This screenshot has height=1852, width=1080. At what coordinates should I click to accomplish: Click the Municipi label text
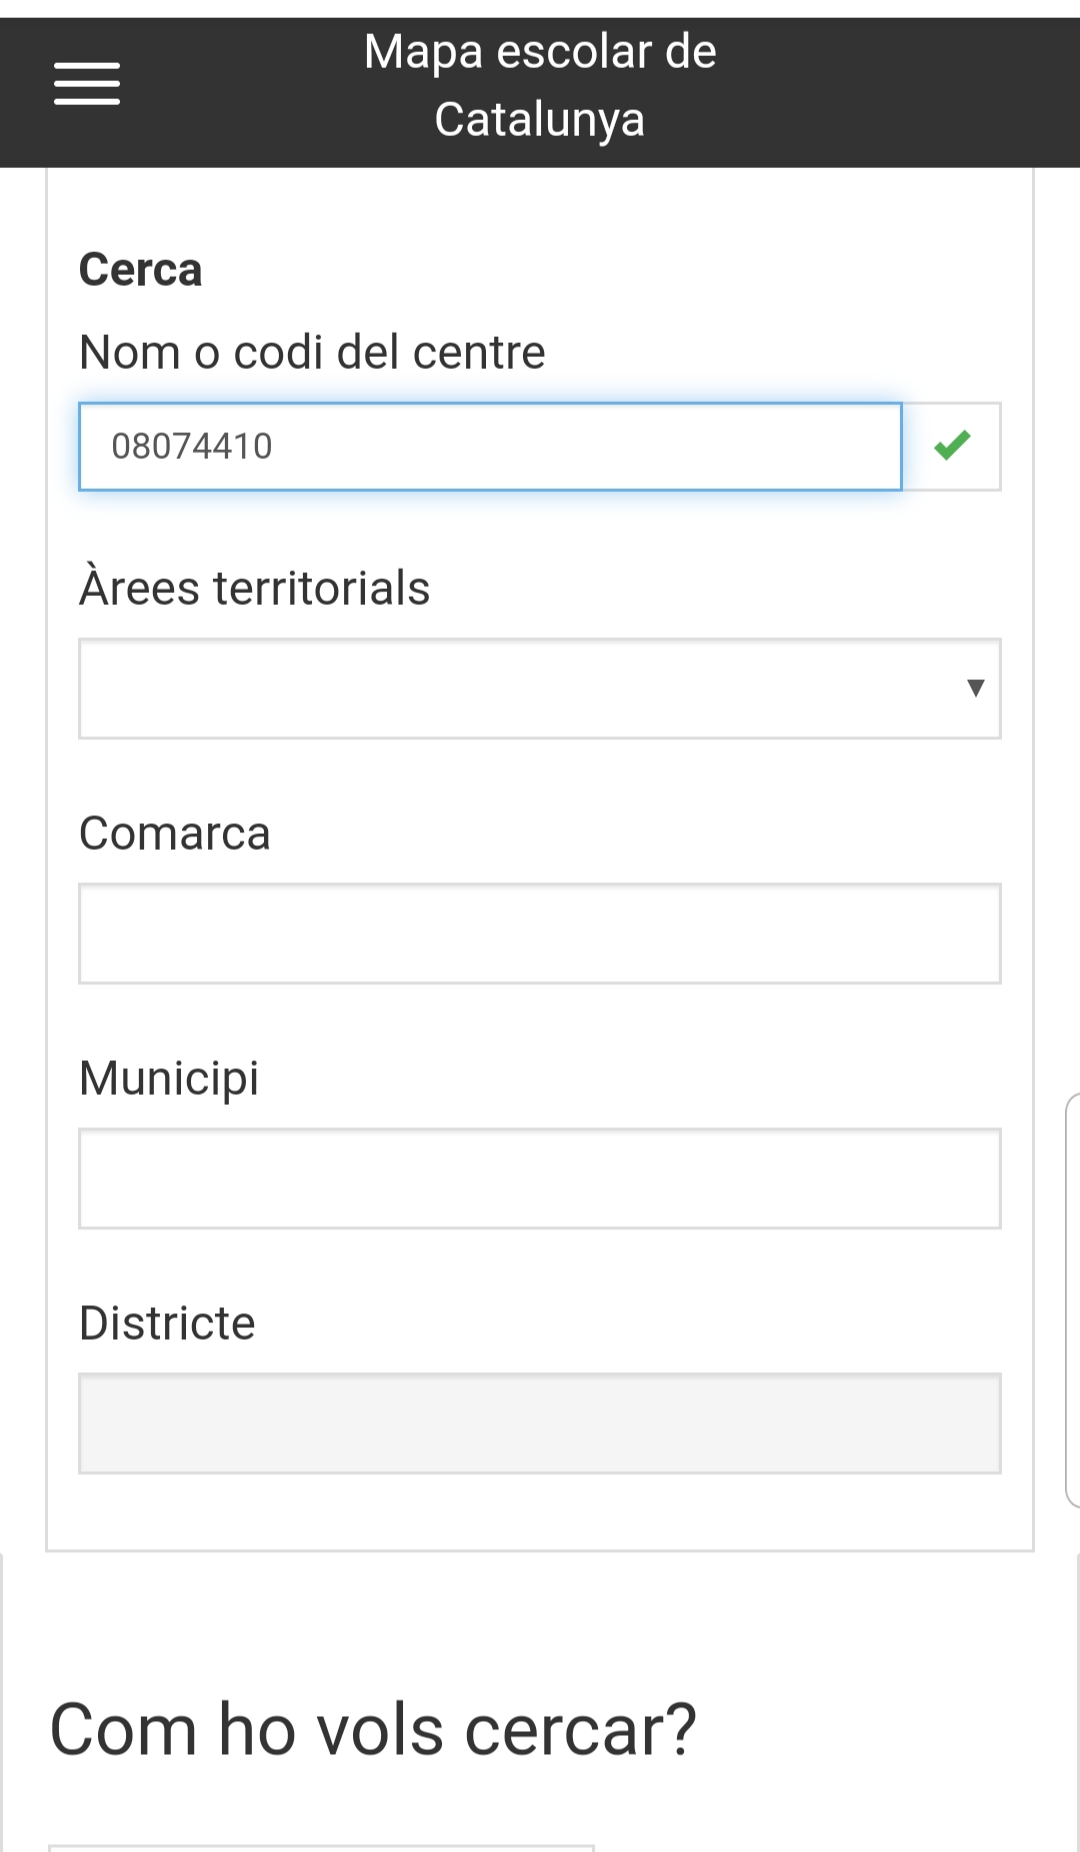coord(169,1078)
